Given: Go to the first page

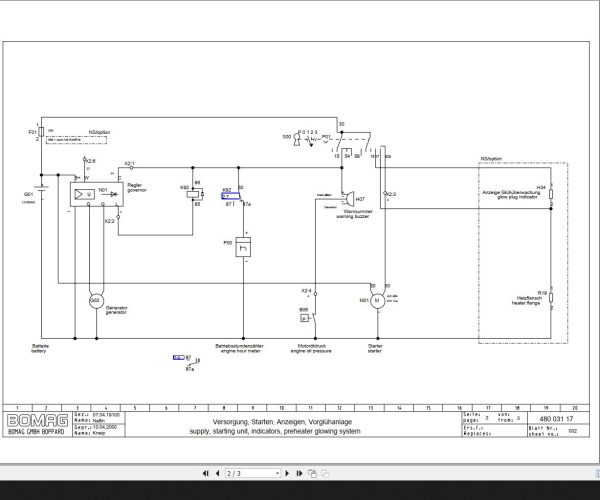Looking at the screenshot, I should click(x=205, y=474).
